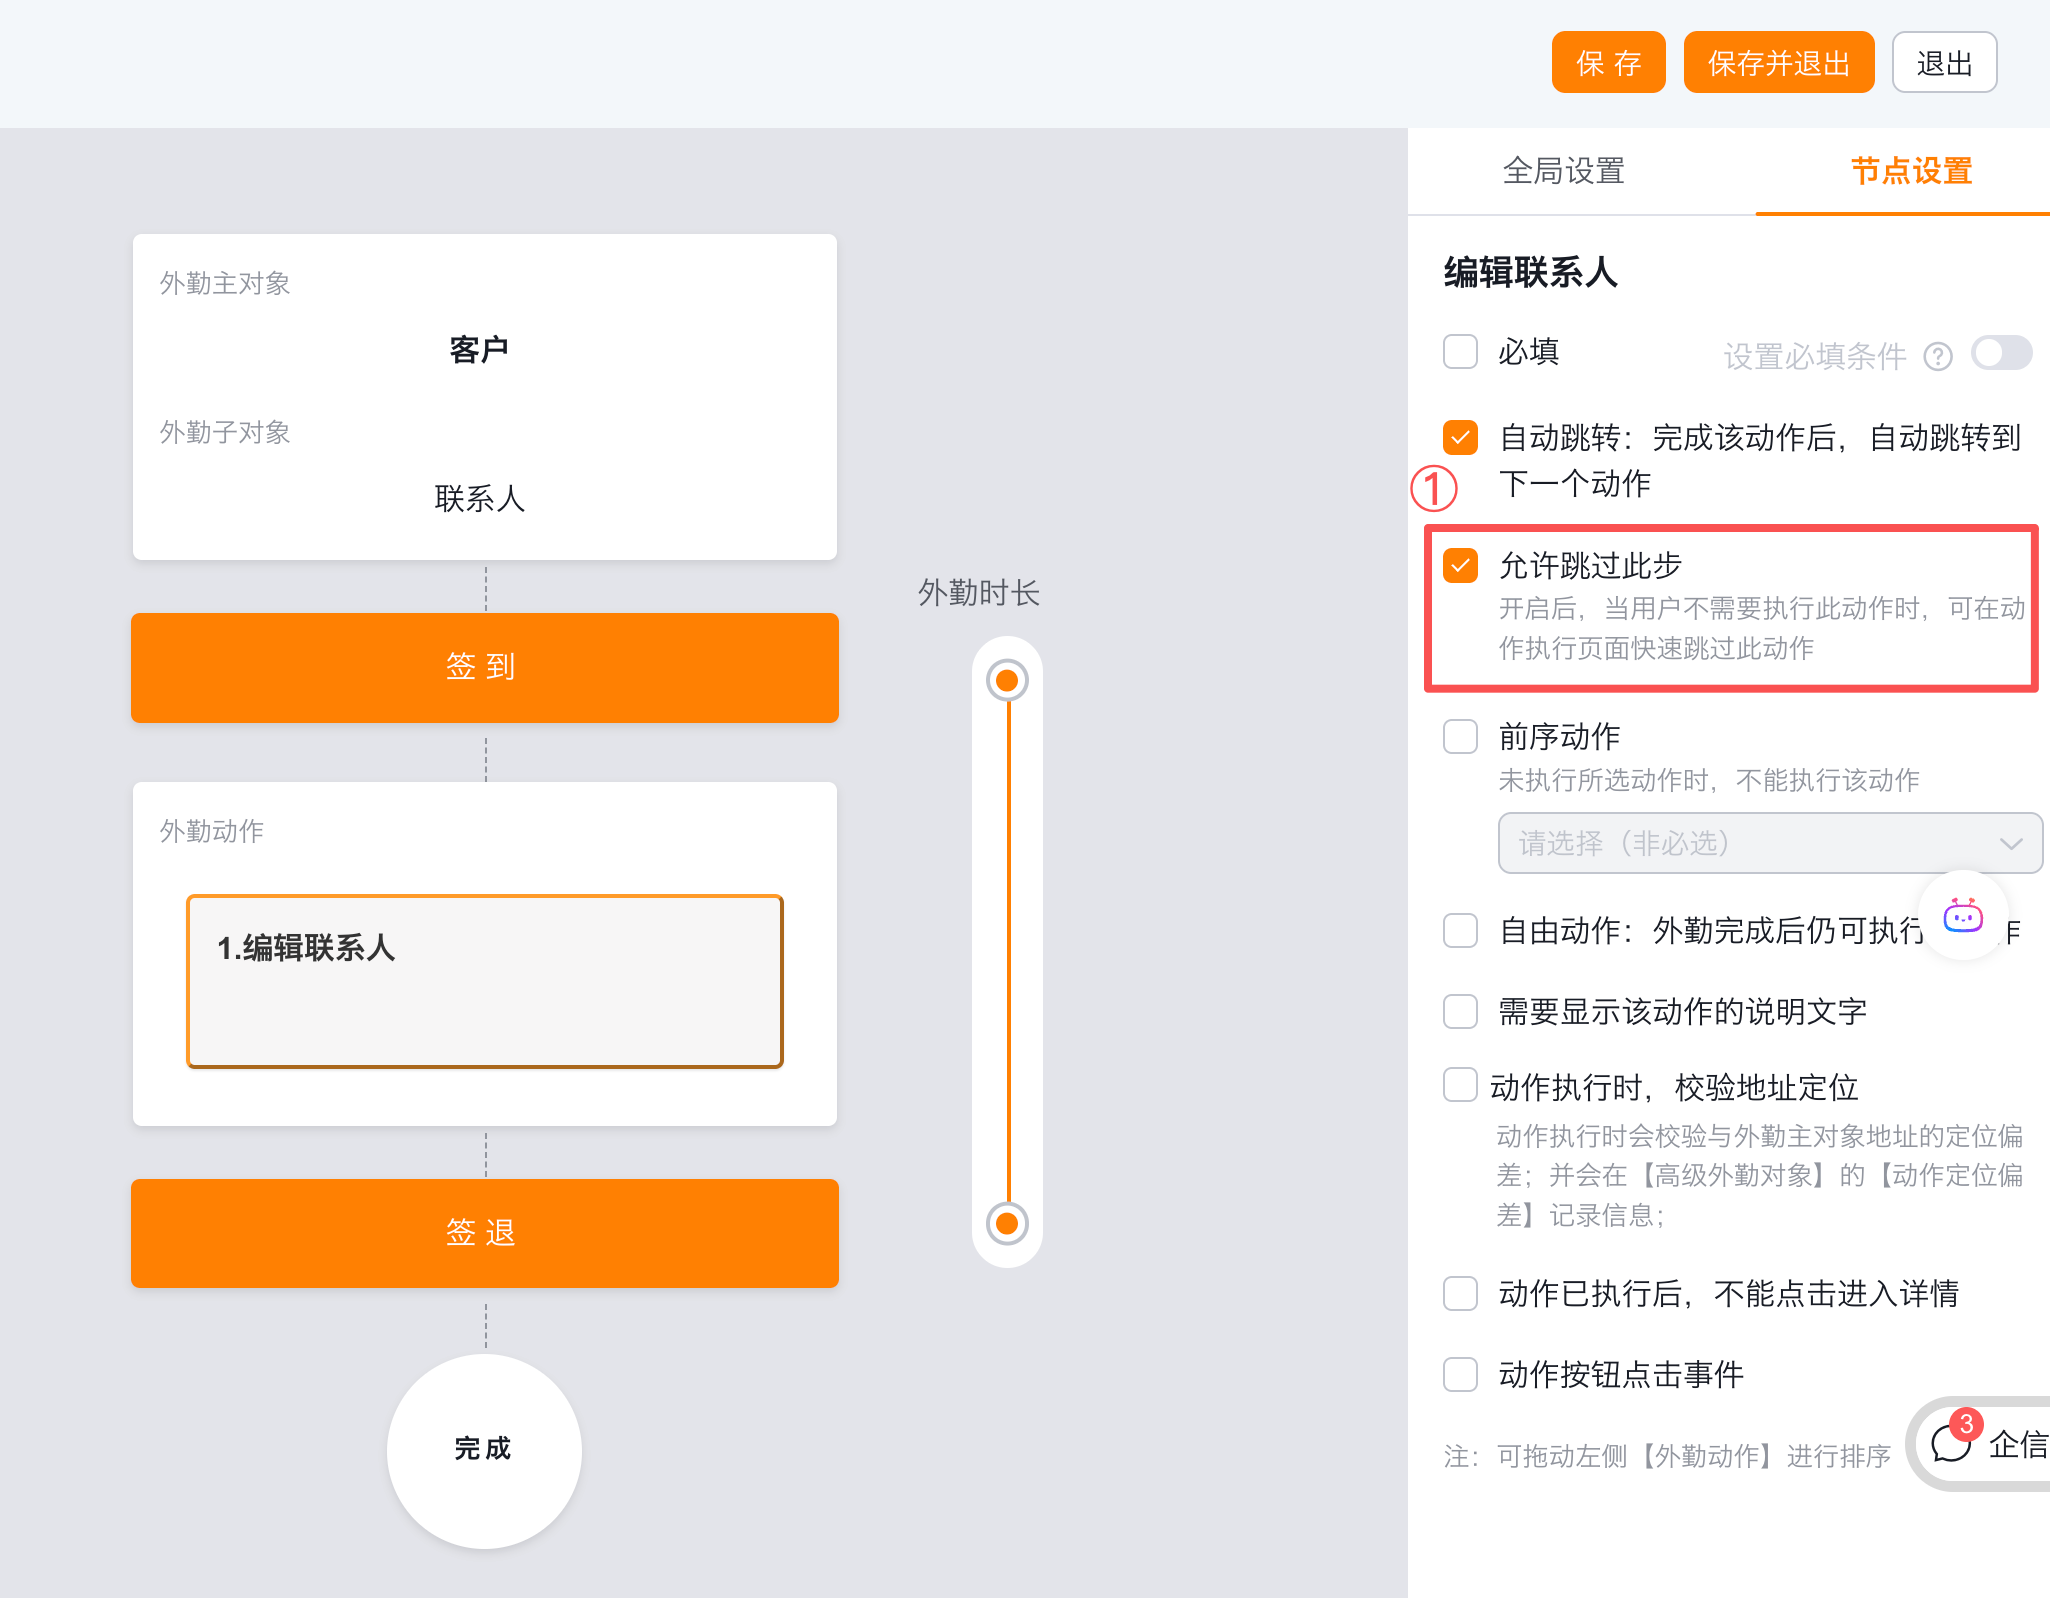Click the dropdown chevron arrow for 前序动作
This screenshot has height=1606, width=2050.
pos(2011,844)
